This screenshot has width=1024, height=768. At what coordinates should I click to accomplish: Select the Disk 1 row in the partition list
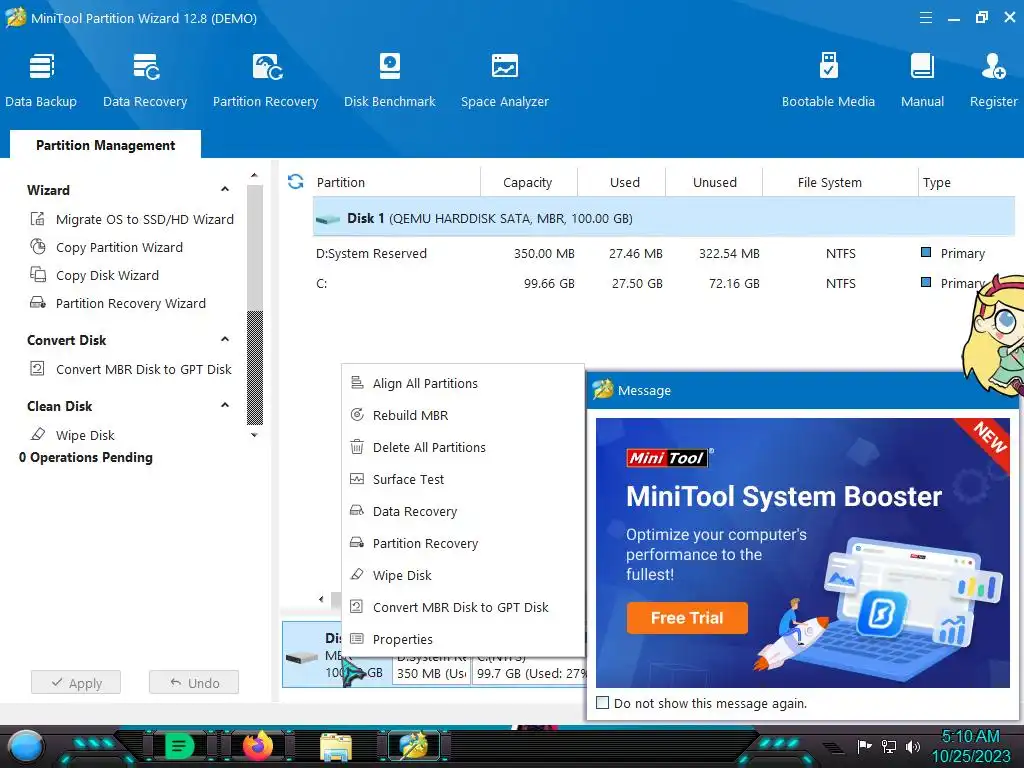point(664,218)
